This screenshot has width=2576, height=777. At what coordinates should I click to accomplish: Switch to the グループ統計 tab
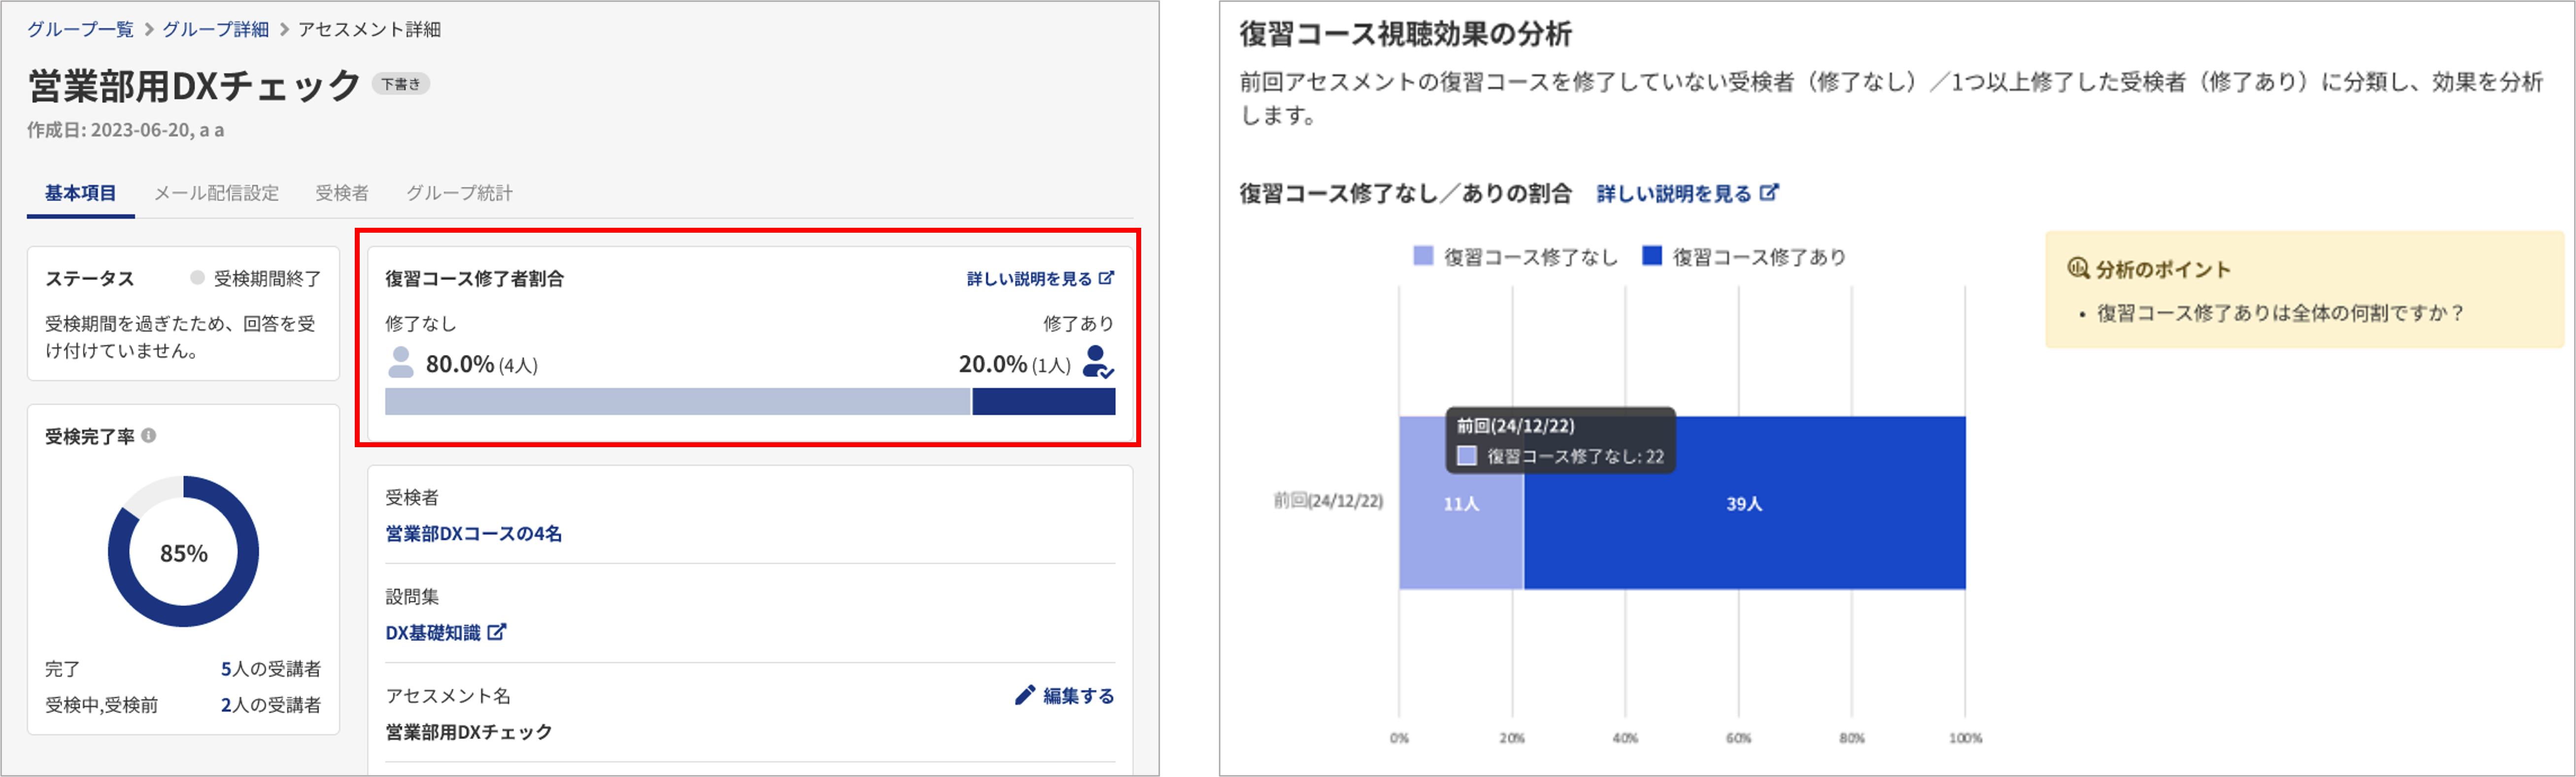459,193
